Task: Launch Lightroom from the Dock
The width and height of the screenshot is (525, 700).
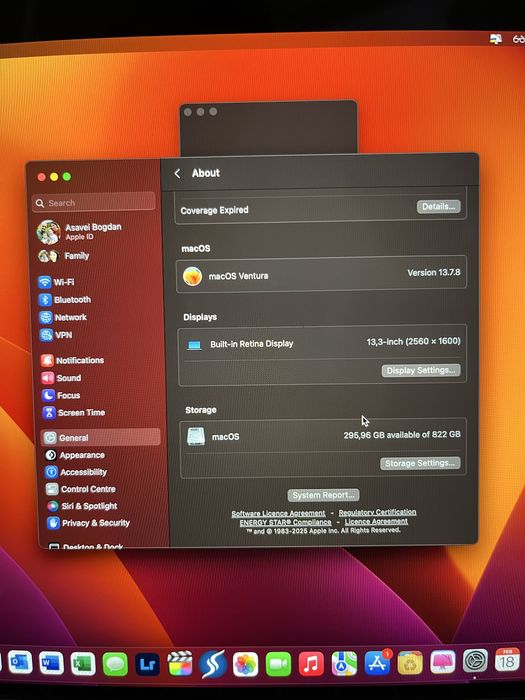Action: [x=147, y=664]
